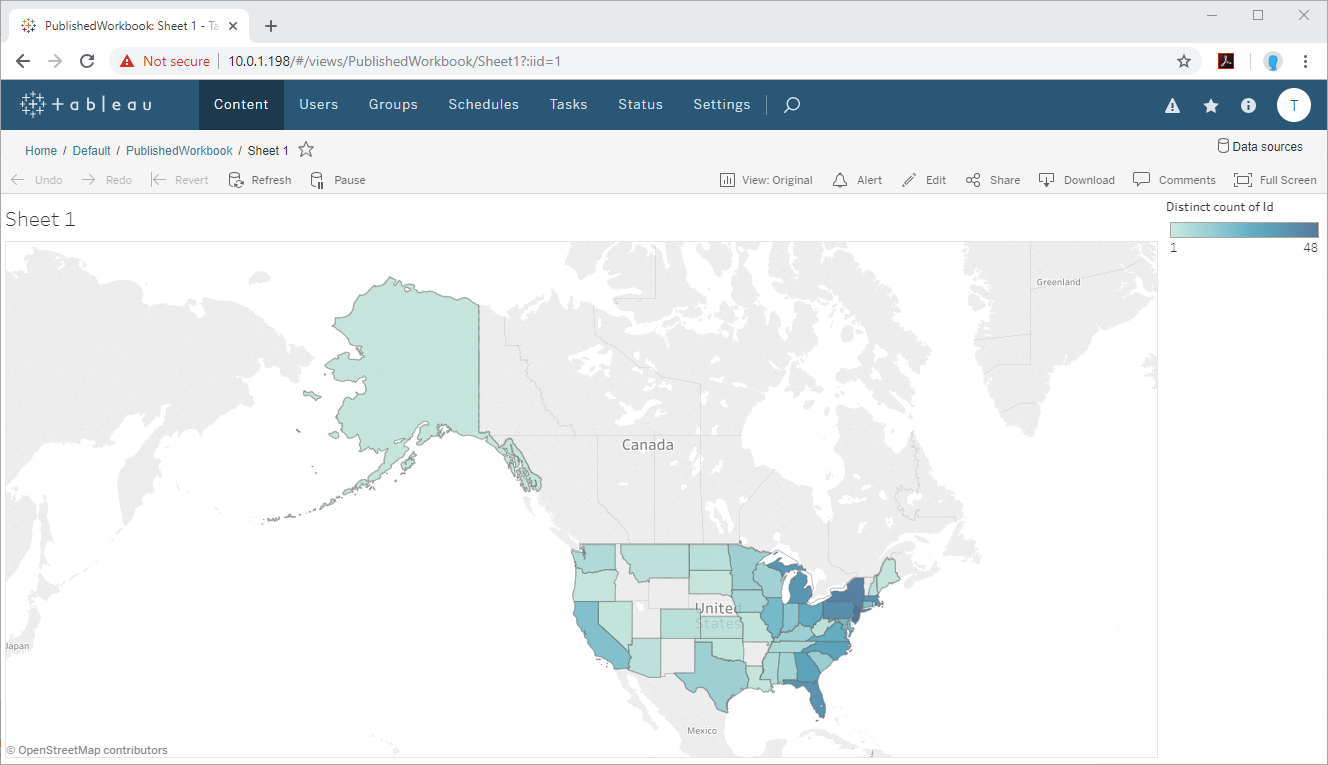Viewport: 1328px width, 765px height.
Task: Favorite Sheet 1 using breadcrumb star
Action: 306,150
